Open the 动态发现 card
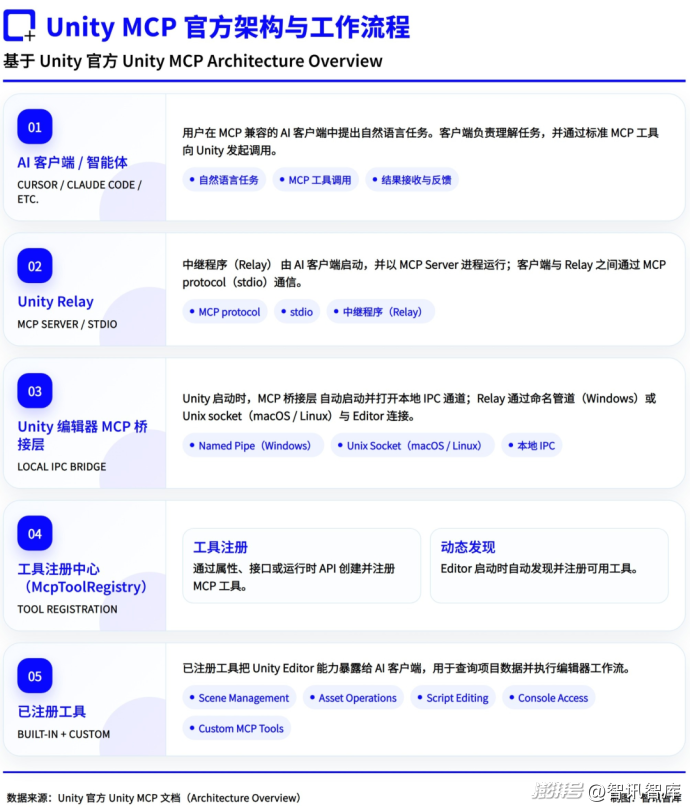The image size is (690, 812). click(549, 566)
